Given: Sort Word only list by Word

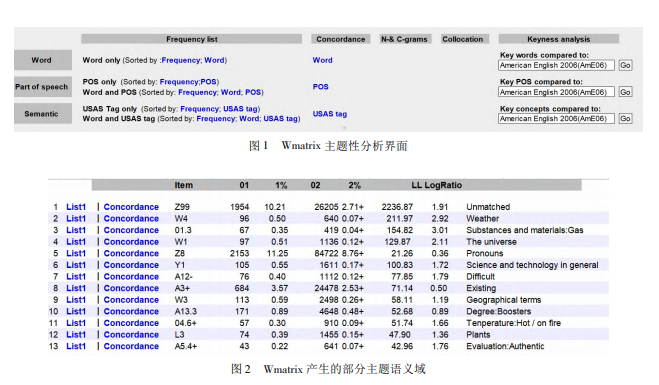Looking at the screenshot, I should (214, 60).
